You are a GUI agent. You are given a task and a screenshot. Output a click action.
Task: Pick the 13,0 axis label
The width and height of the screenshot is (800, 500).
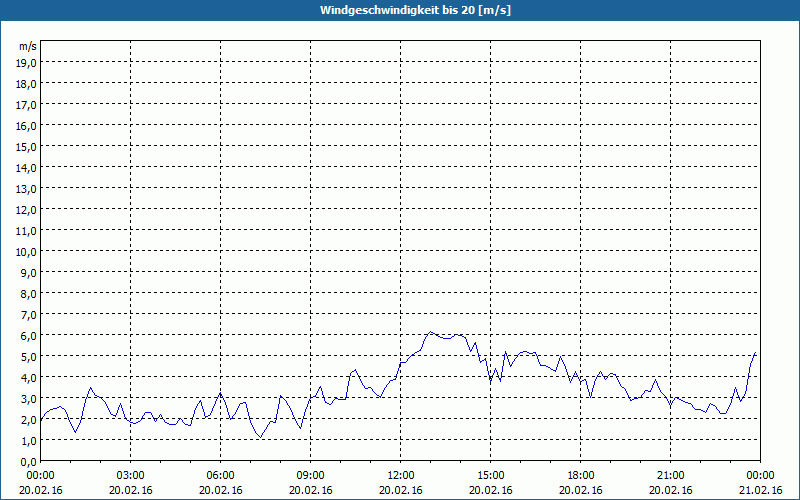[x=27, y=189]
